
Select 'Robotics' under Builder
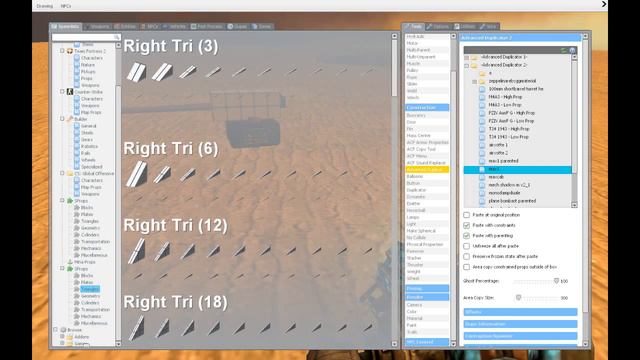coord(89,146)
